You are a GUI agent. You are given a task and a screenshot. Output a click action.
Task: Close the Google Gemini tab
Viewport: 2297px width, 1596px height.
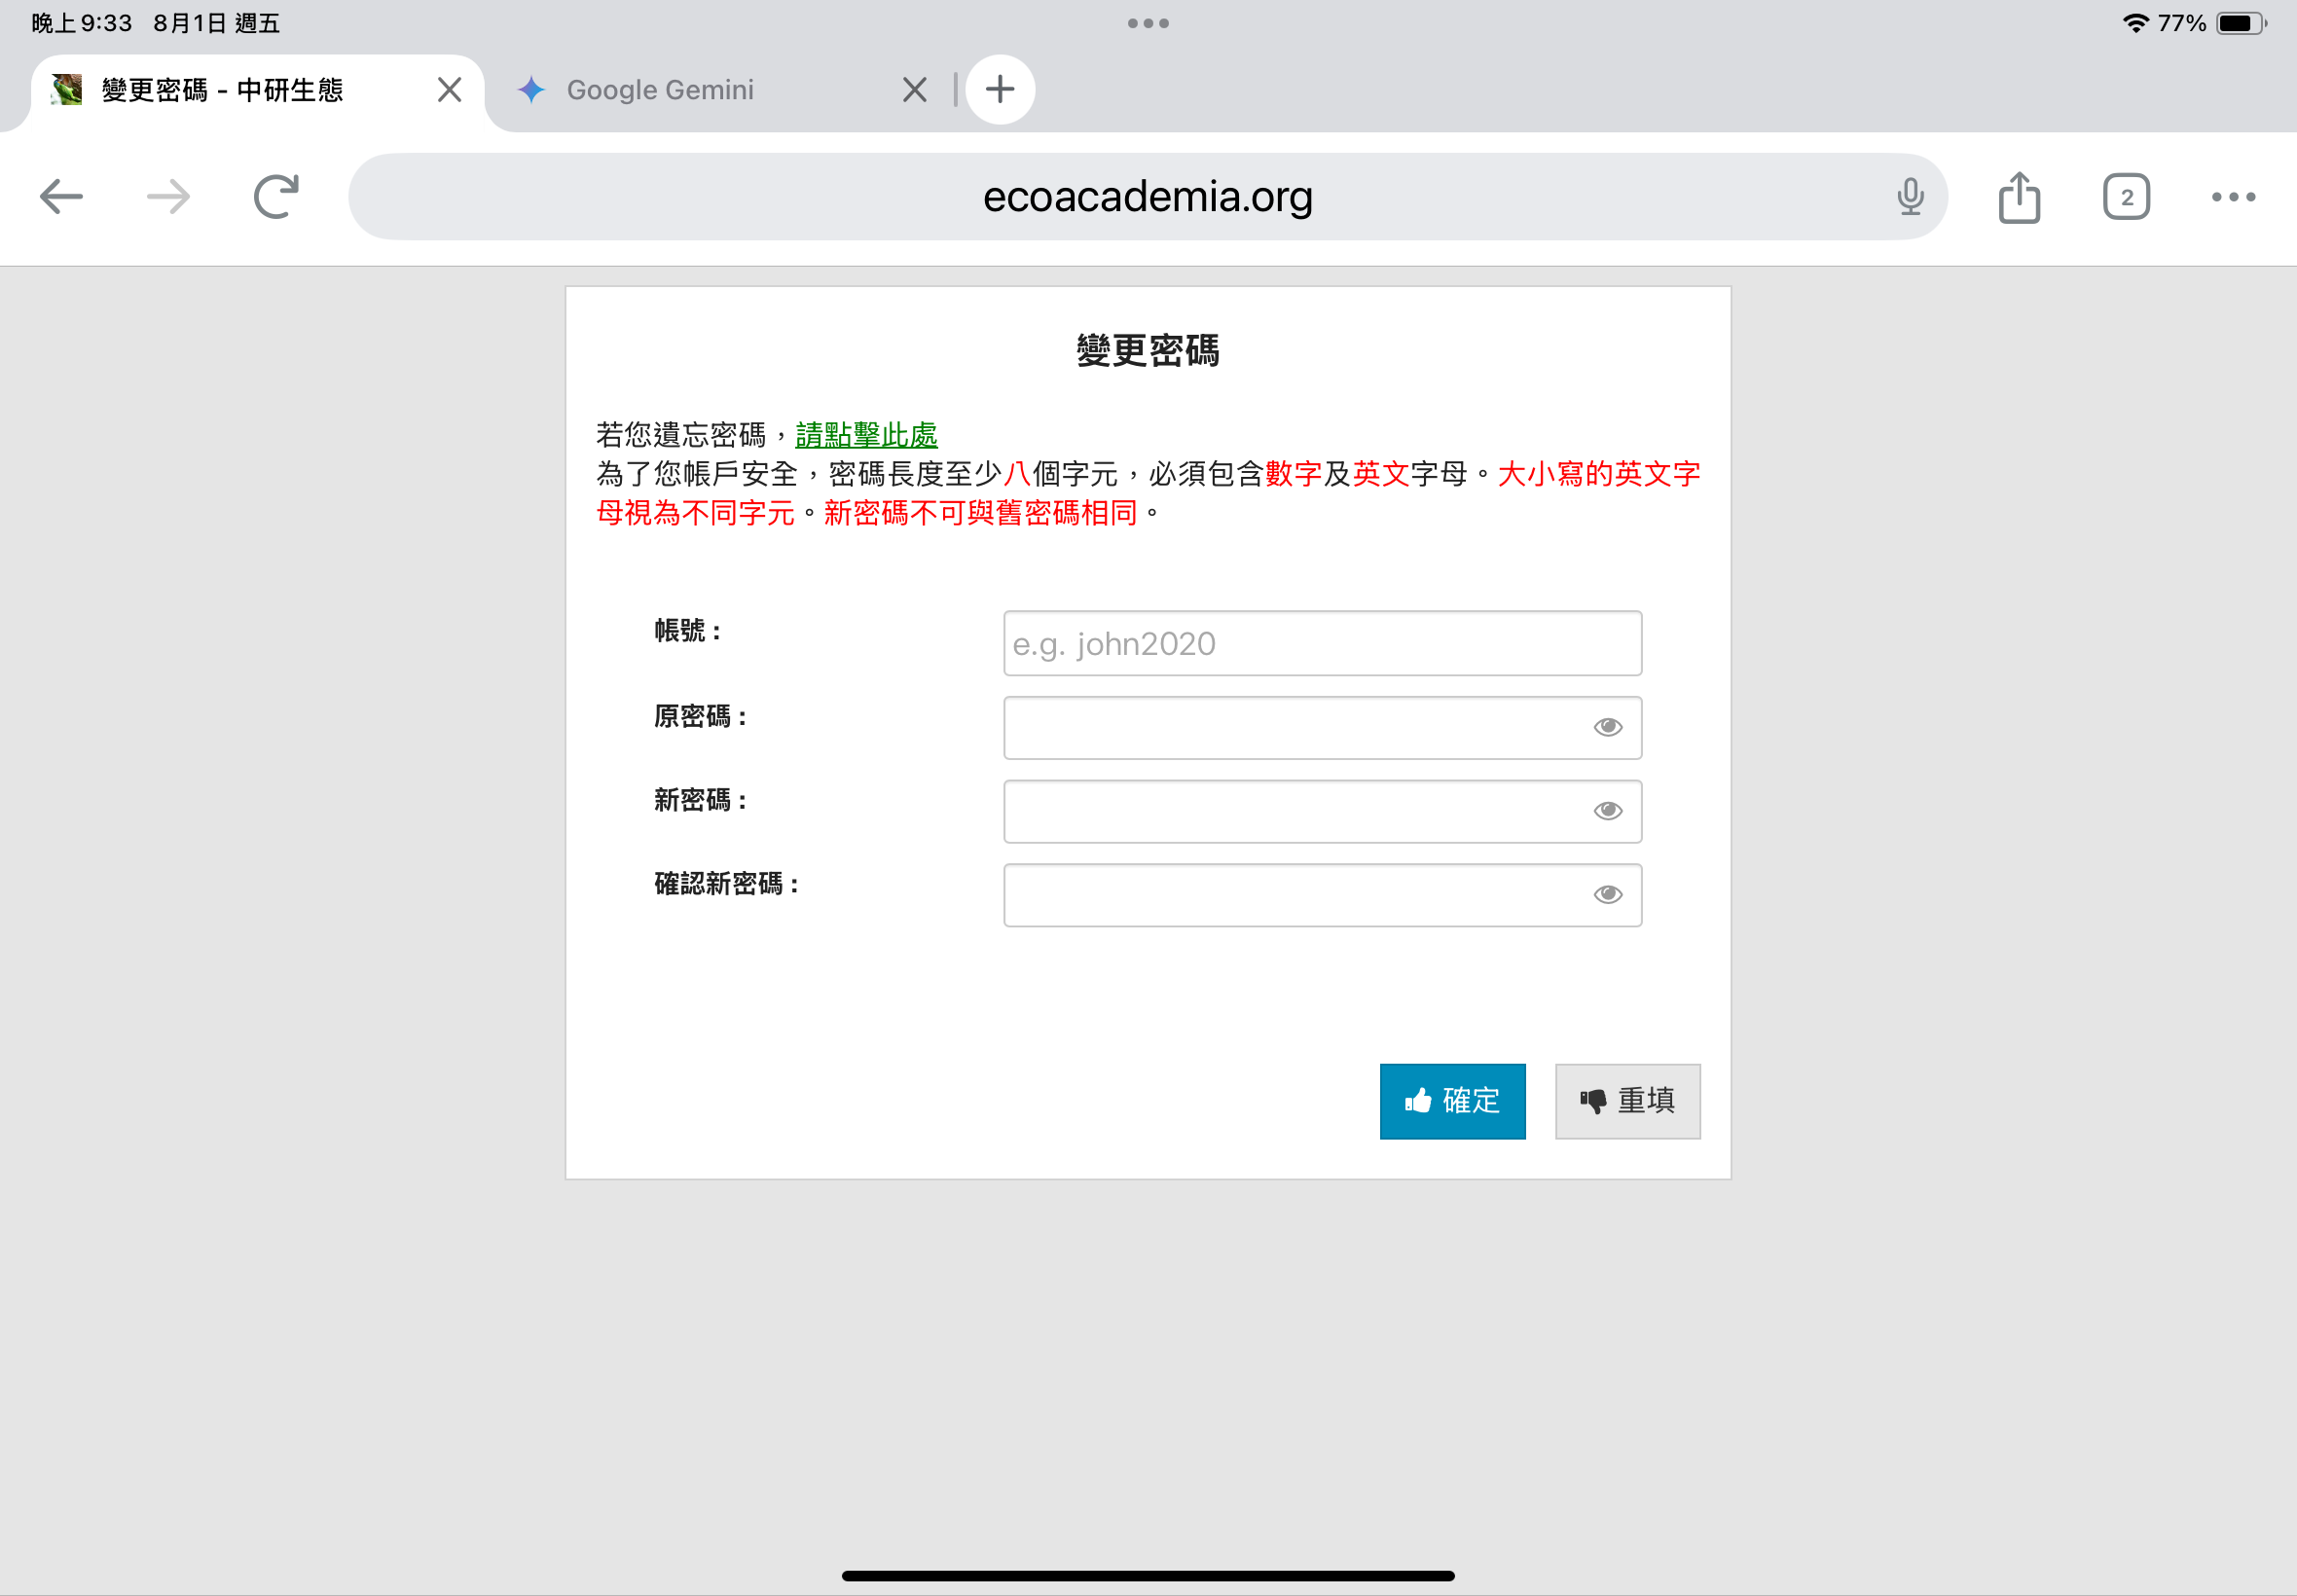(914, 90)
